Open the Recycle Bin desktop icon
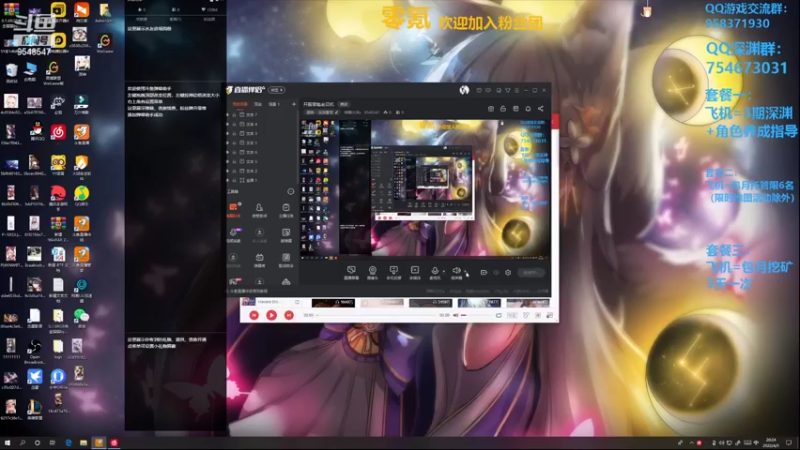Image resolution: width=800 pixels, height=450 pixels. [x=11, y=71]
